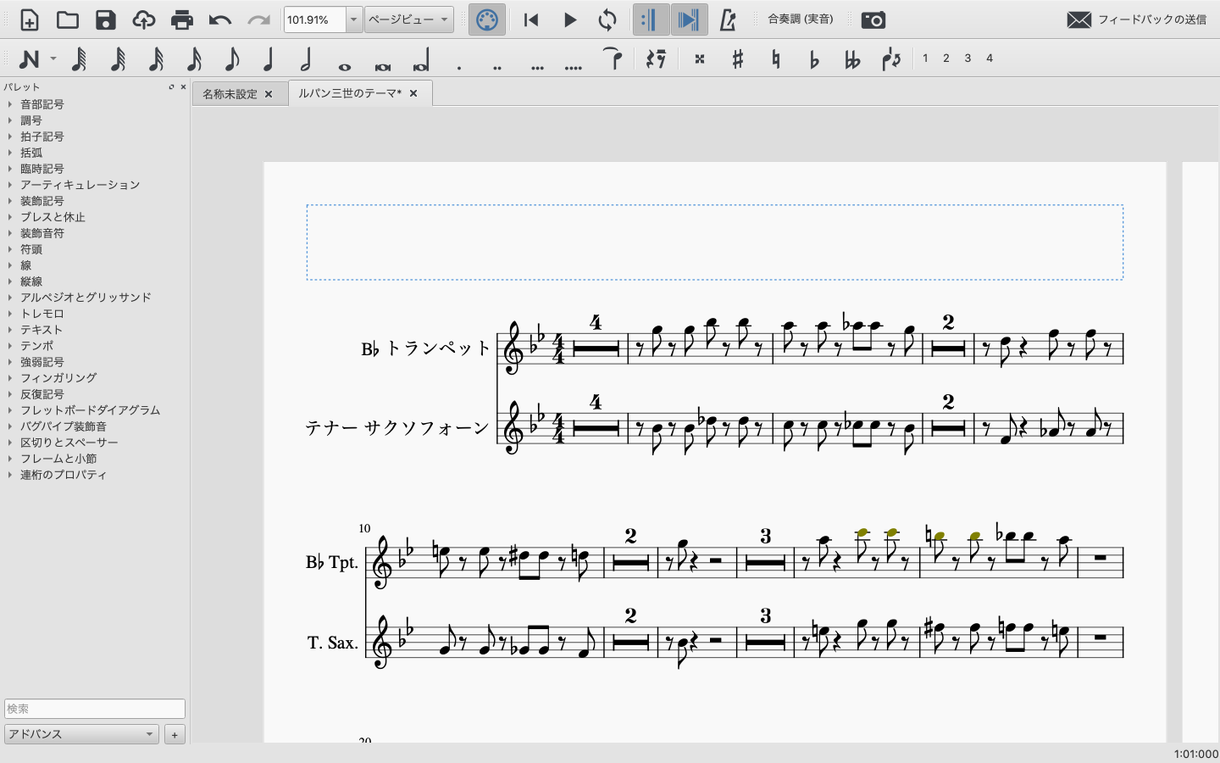The height and width of the screenshot is (763, 1220).
Task: Switch to ルパン三世のテーマ* tab
Action: [x=350, y=93]
